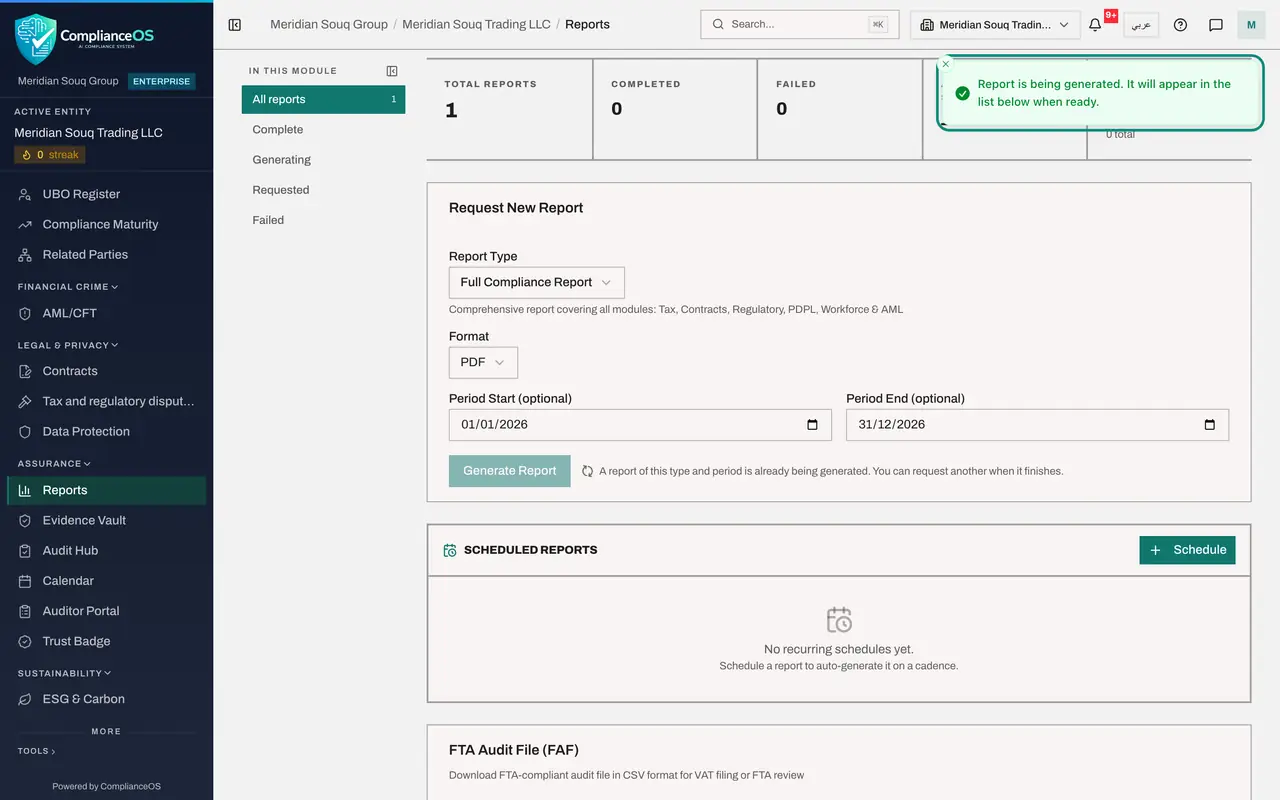Screen dimensions: 1280x800
Task: Select Reports in sidebar
Action: 107,490
